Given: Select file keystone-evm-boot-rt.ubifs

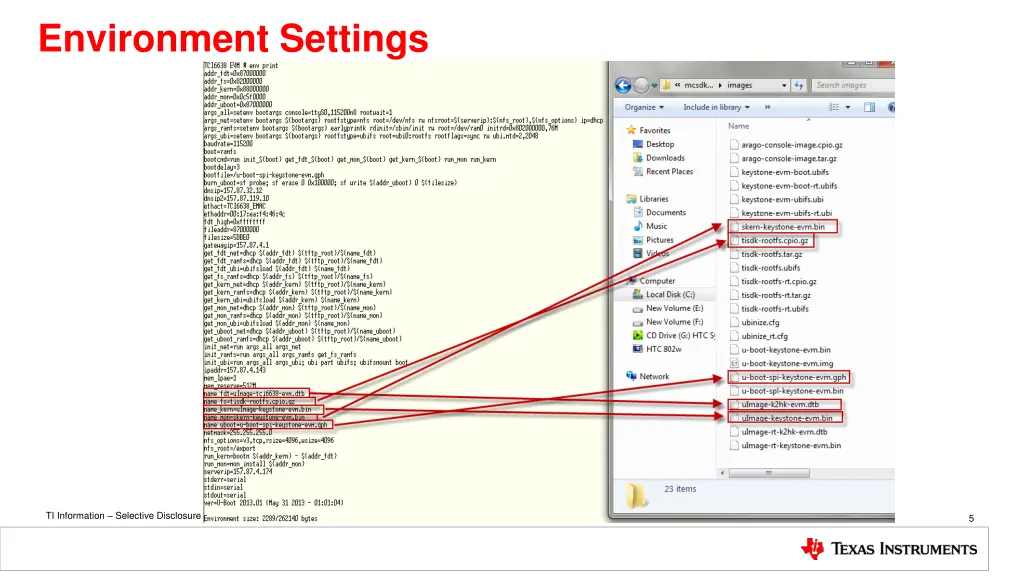Looking at the screenshot, I should (789, 186).
